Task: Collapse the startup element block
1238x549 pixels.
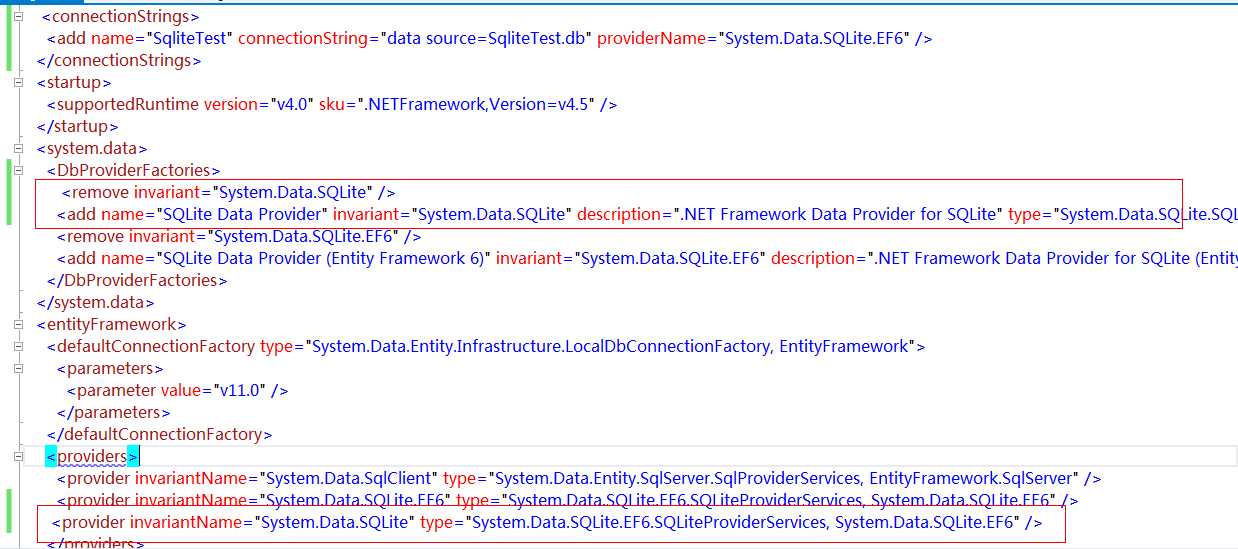Action: click(18, 82)
